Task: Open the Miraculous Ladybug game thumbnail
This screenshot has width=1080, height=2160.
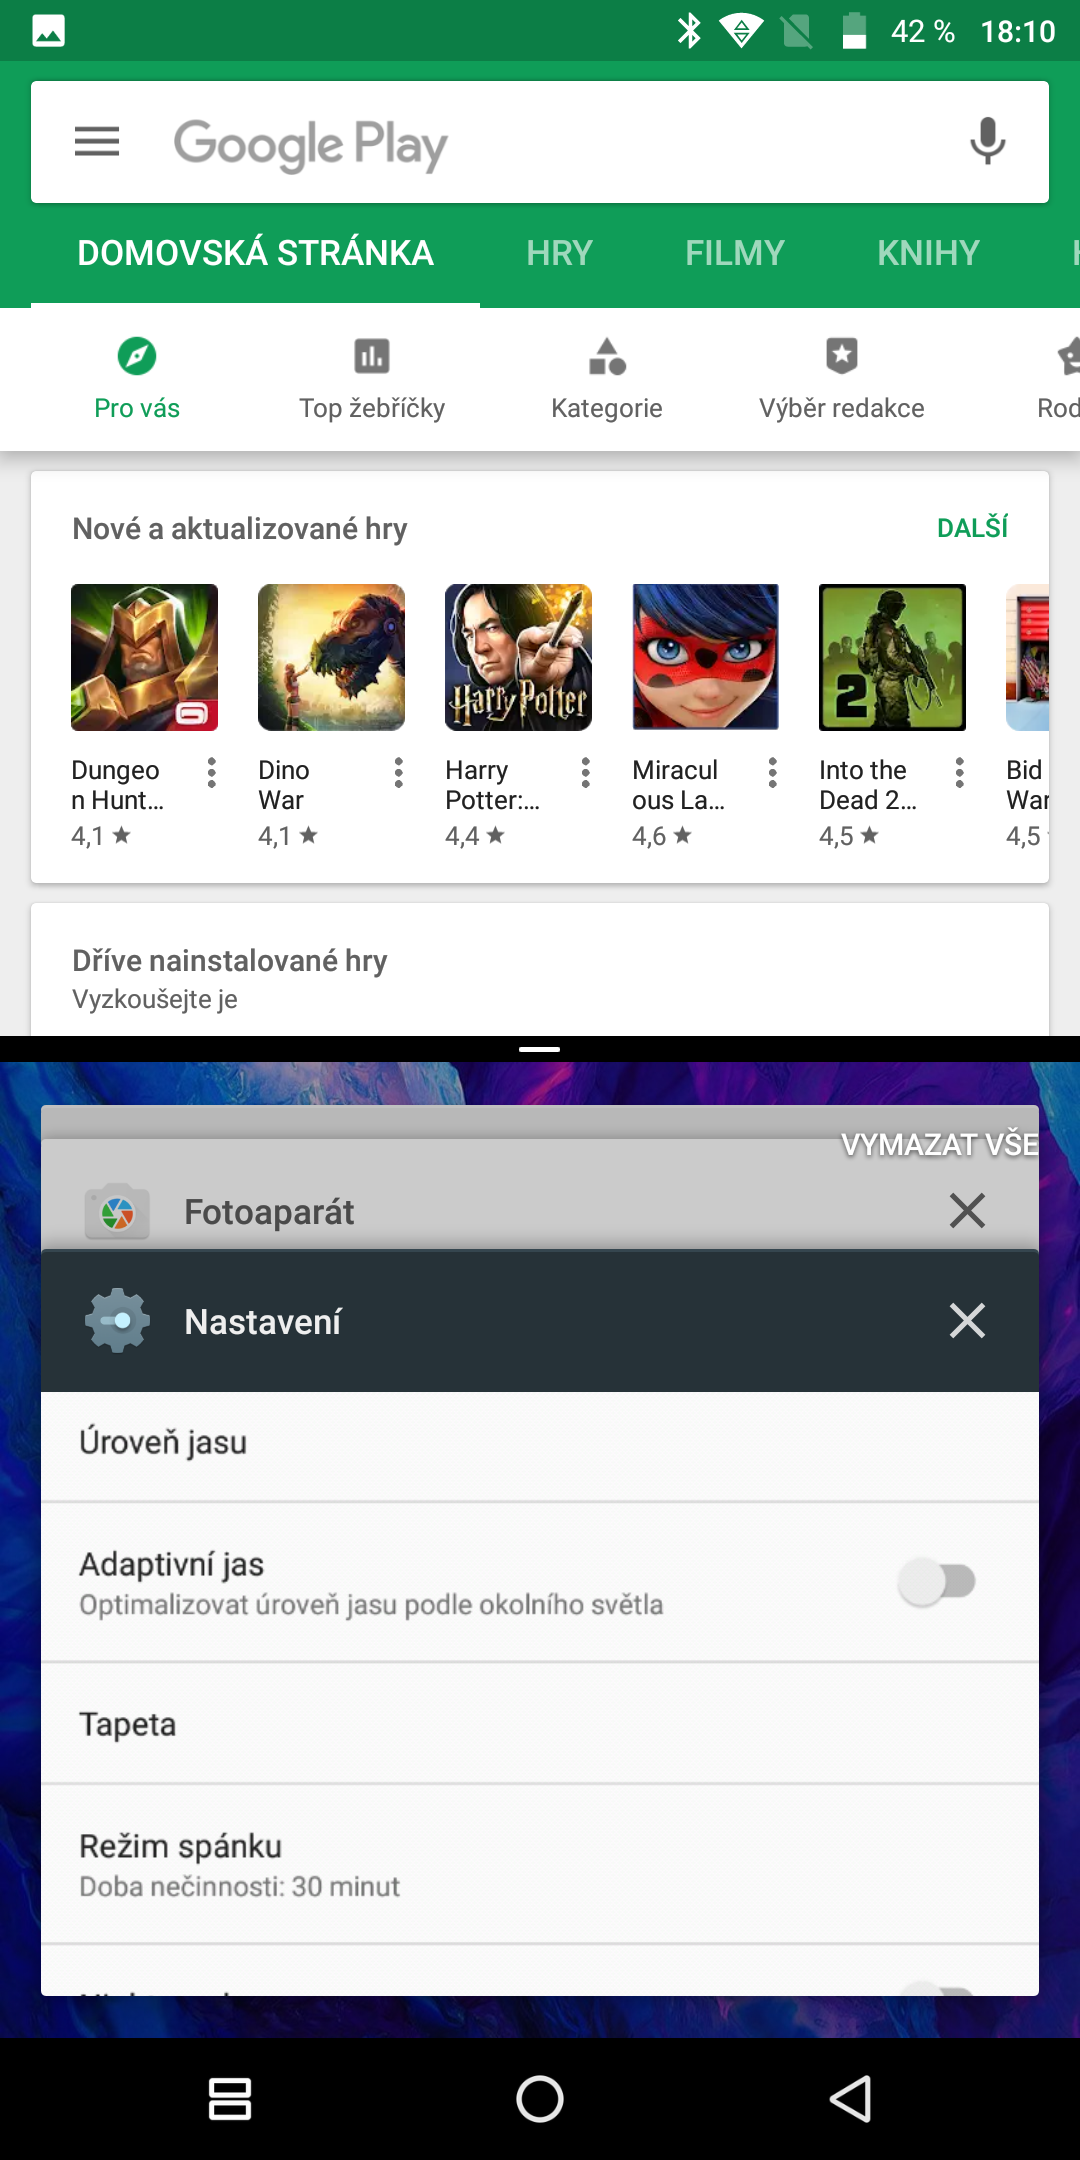Action: click(705, 657)
